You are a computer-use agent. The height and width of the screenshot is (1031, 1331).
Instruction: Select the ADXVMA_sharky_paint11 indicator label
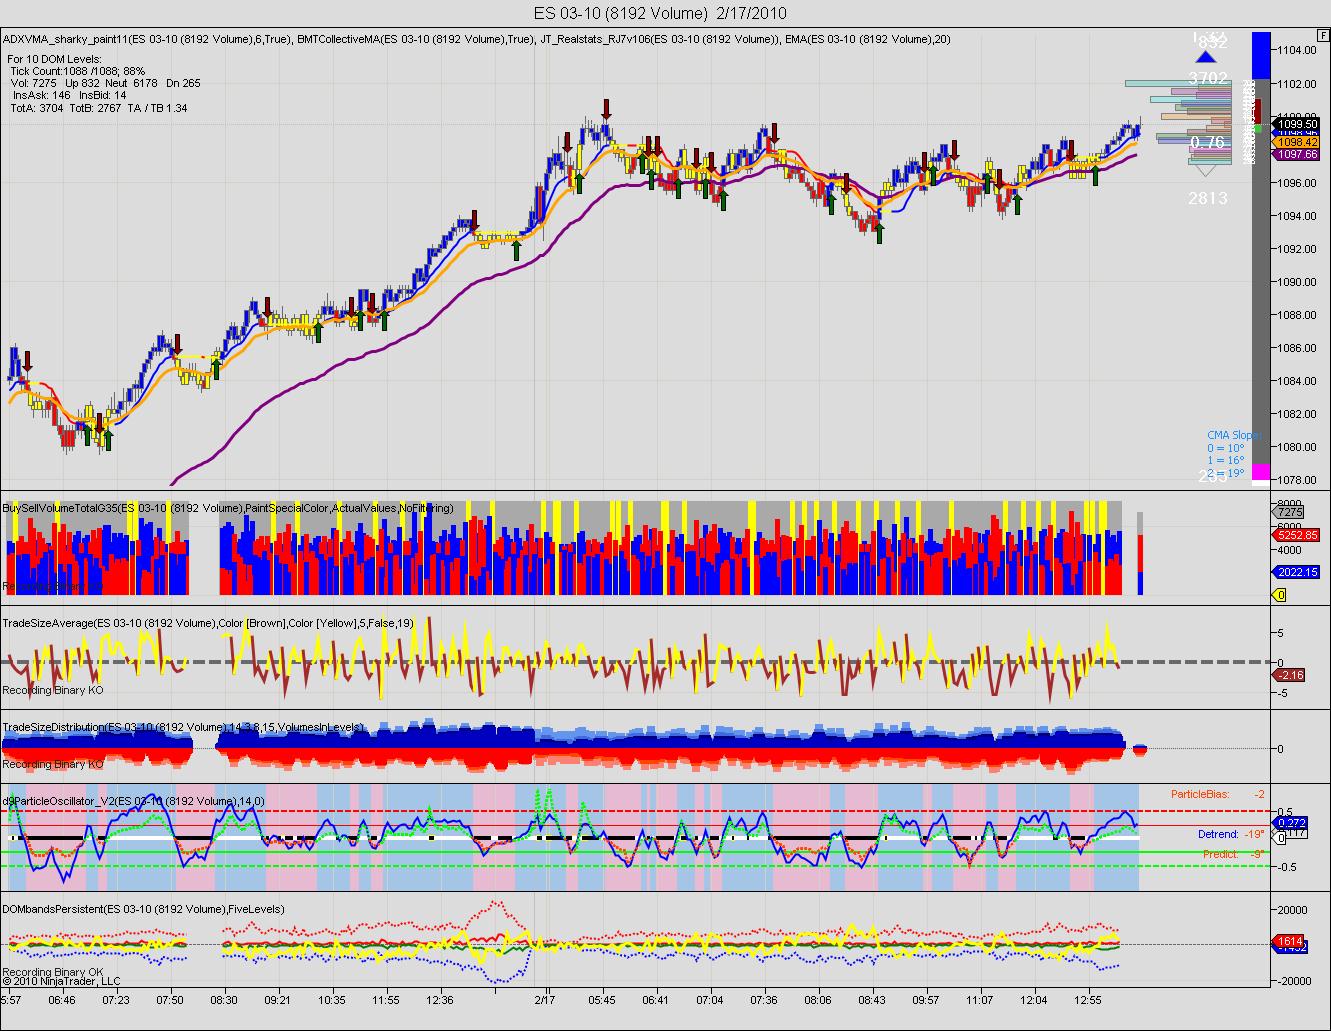147,39
